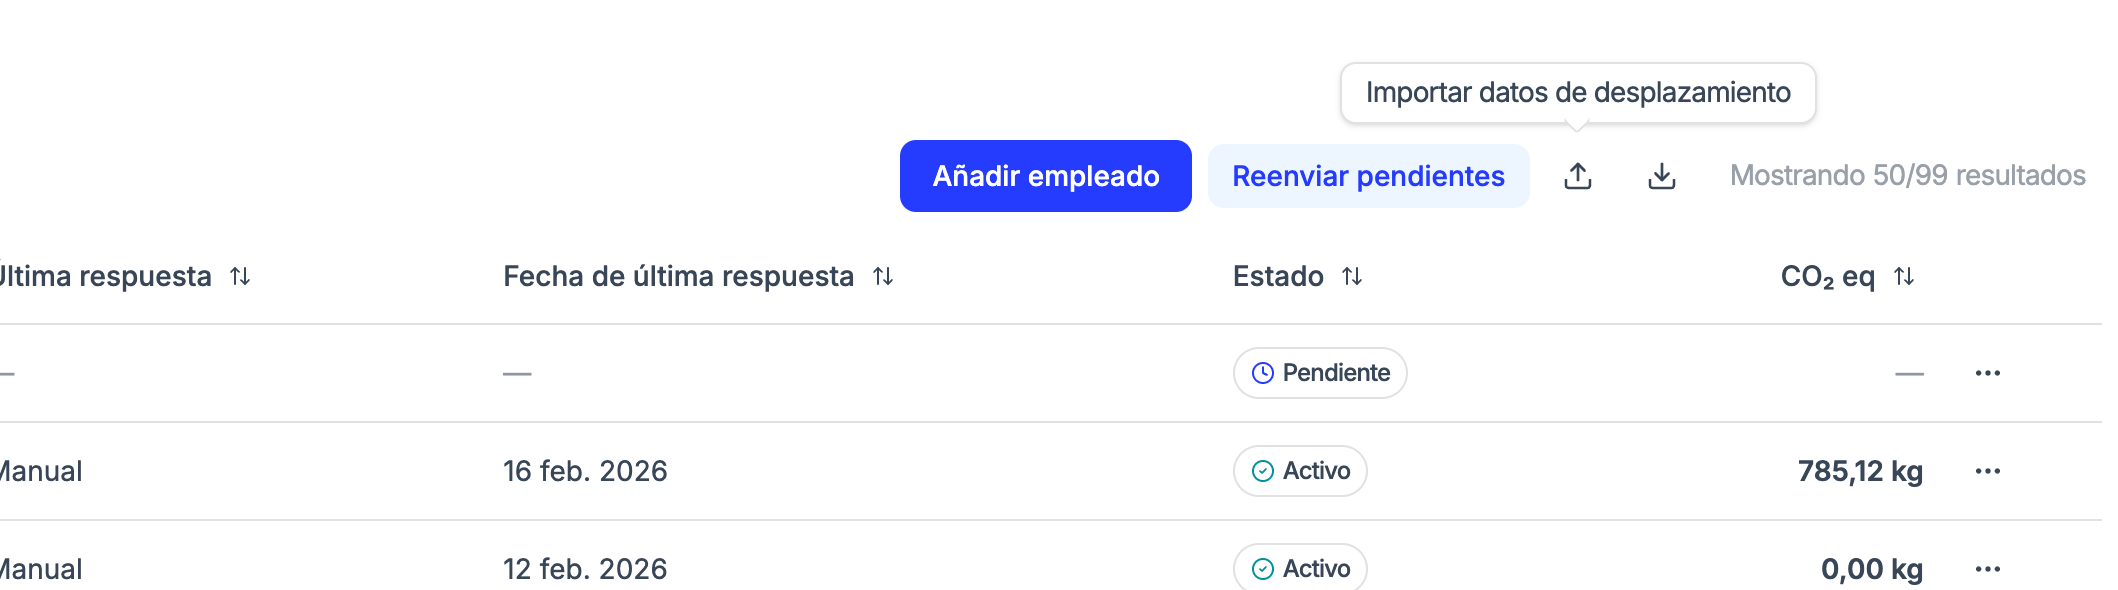Viewport: 2118px width, 590px height.
Task: Sort by CO₂ eq using its sort arrows
Action: point(1904,277)
